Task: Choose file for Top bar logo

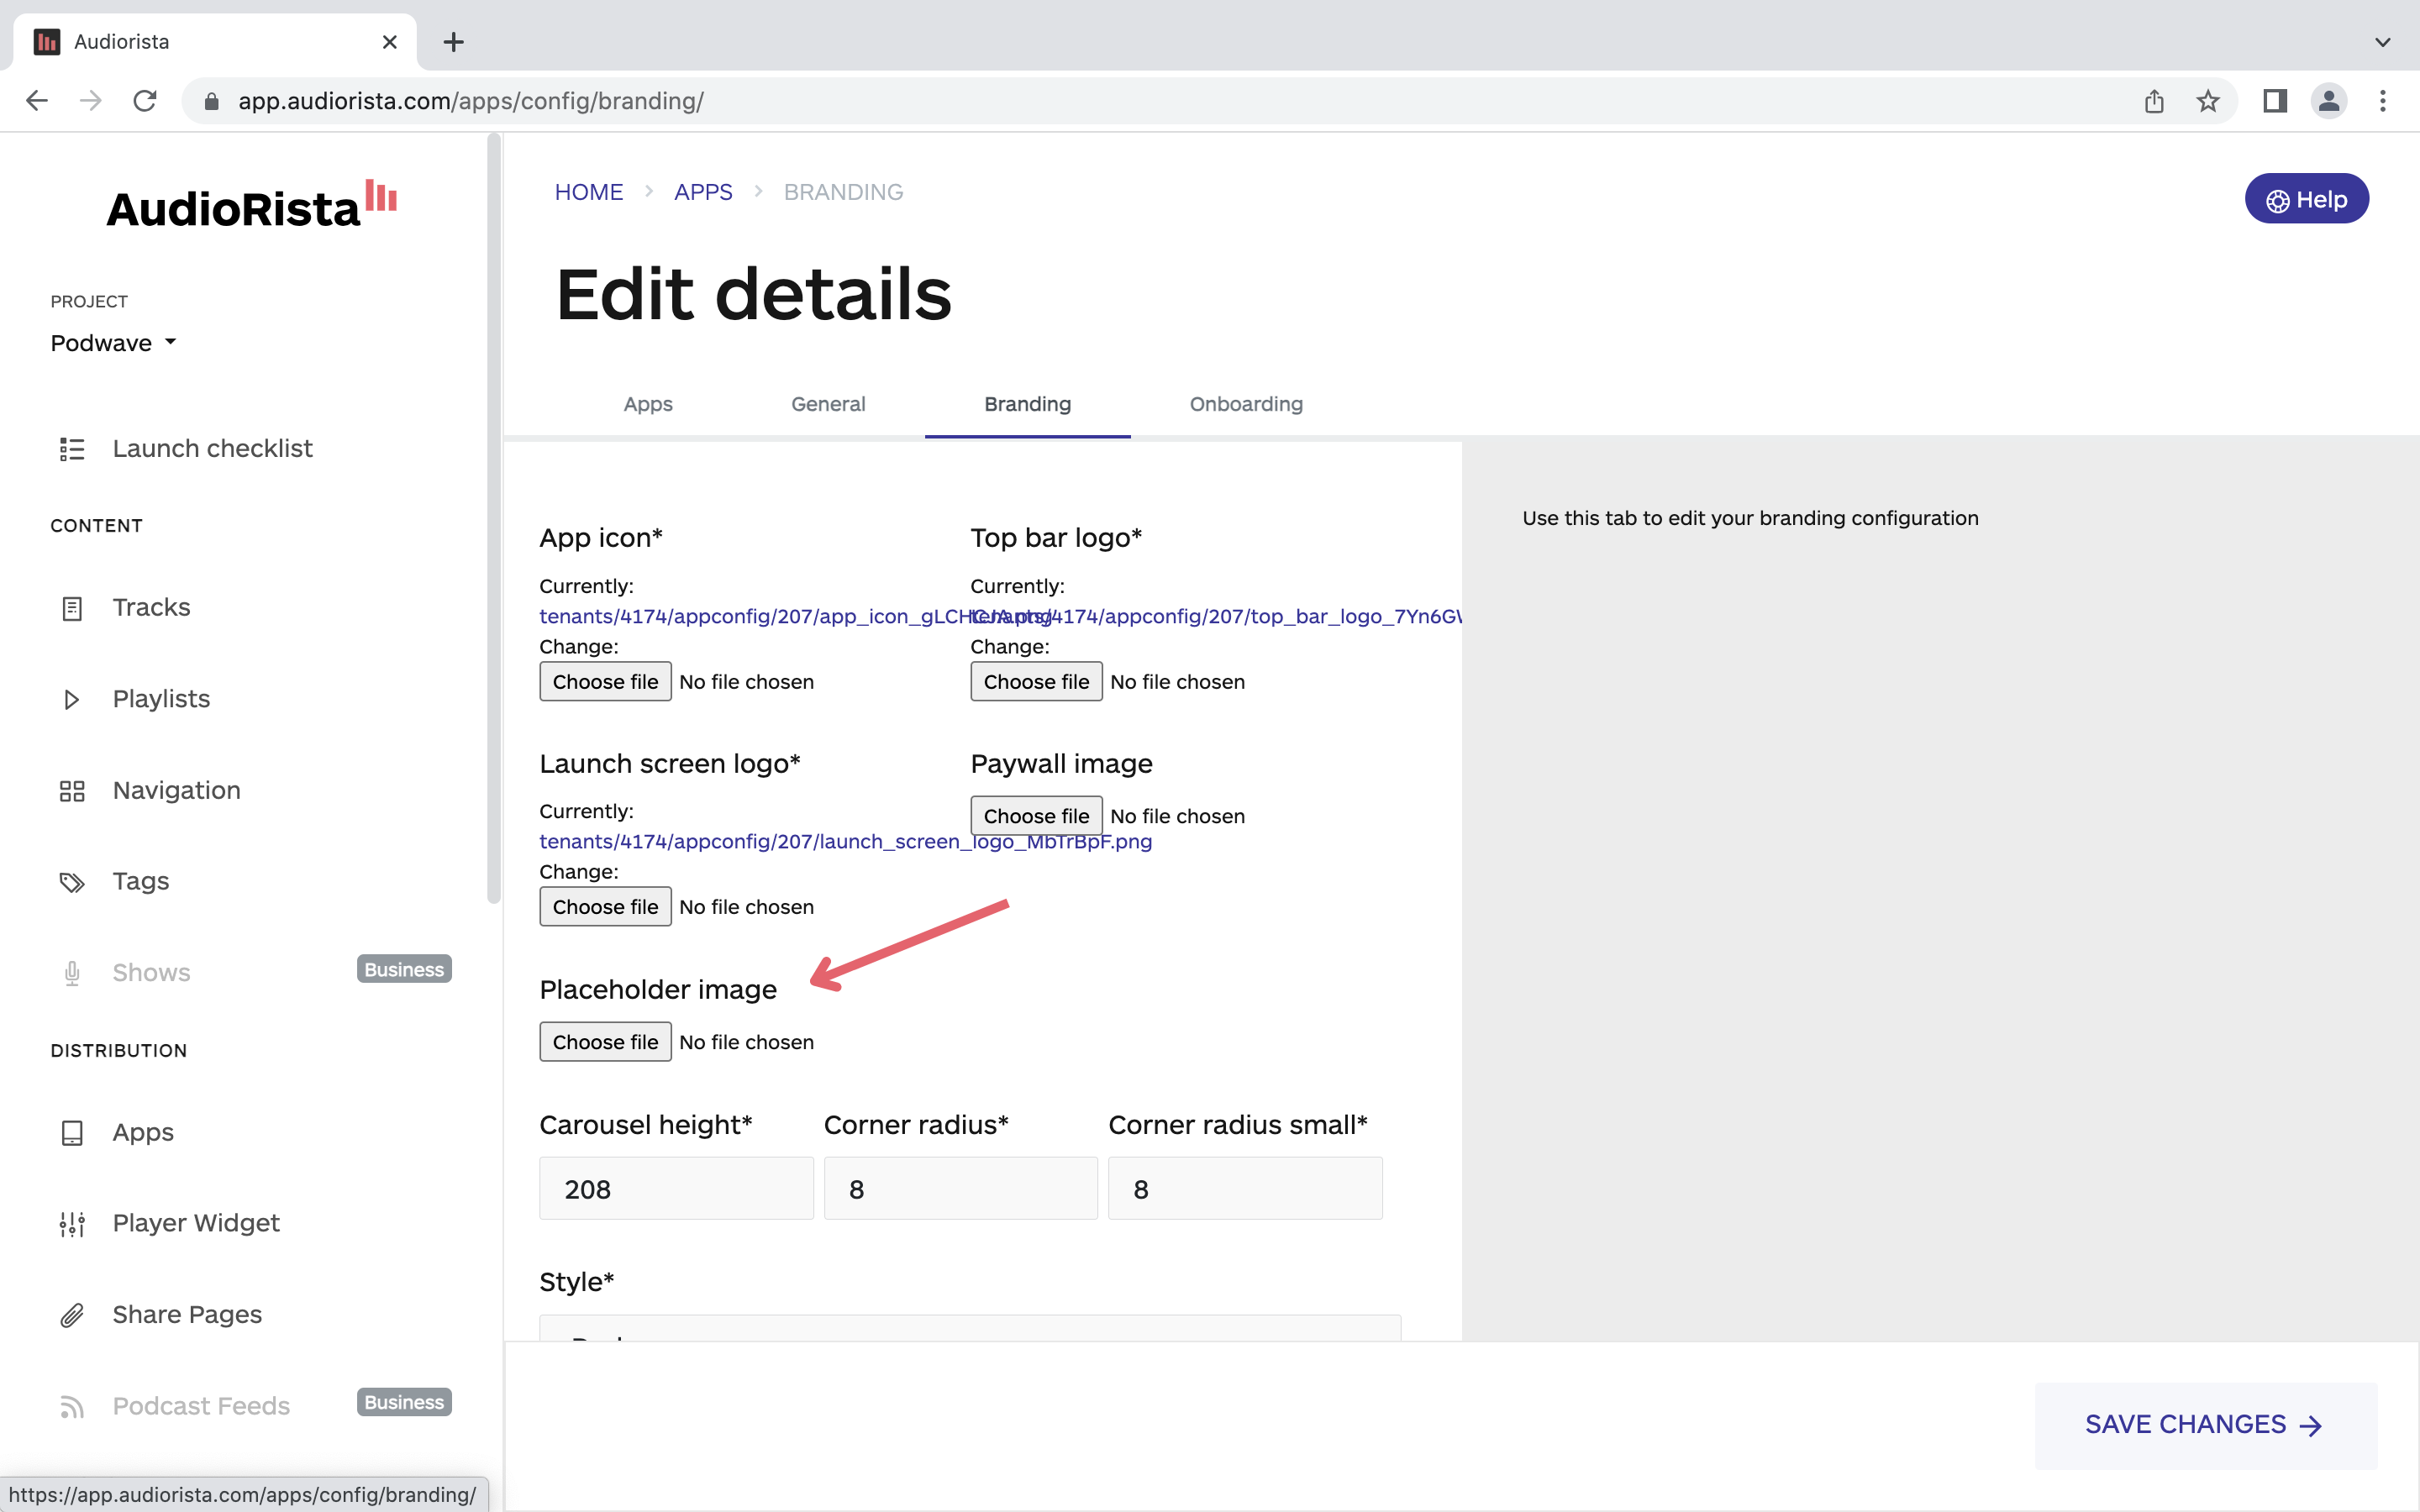Action: coord(1036,682)
